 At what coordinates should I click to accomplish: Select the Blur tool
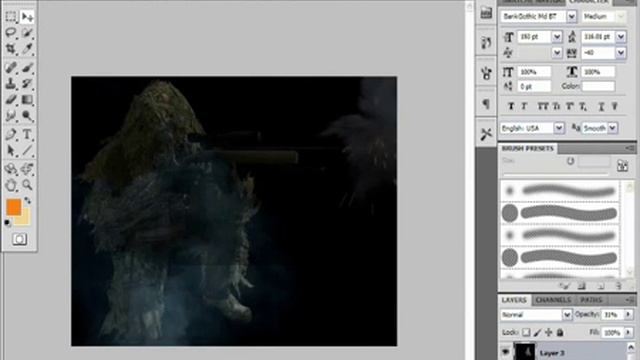[x=11, y=116]
